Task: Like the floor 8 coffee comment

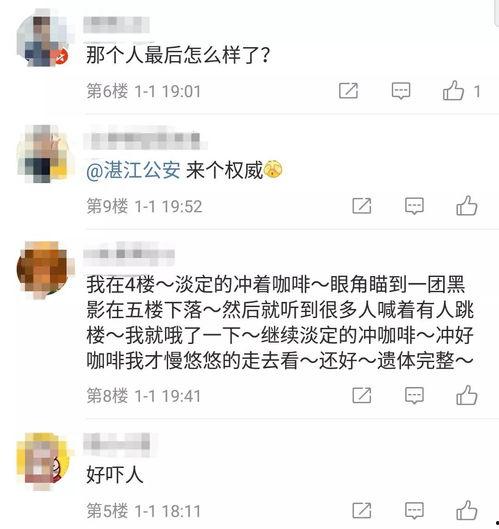Action: pyautogui.click(x=467, y=395)
